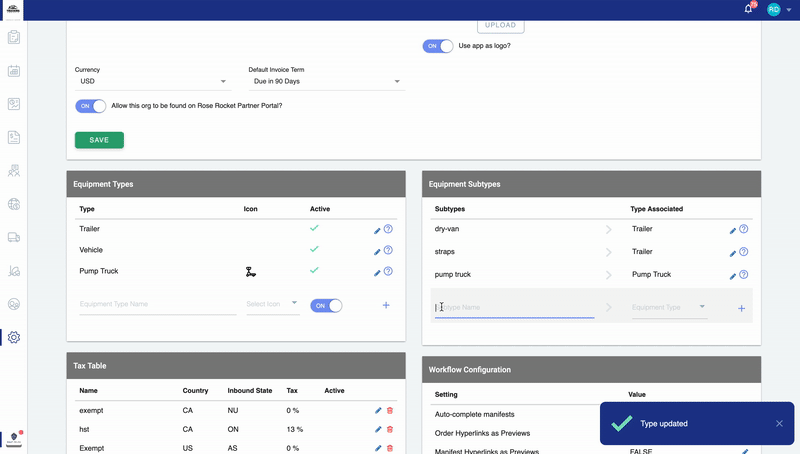Open the settings gear sidebar icon
800x454 pixels.
tap(14, 337)
